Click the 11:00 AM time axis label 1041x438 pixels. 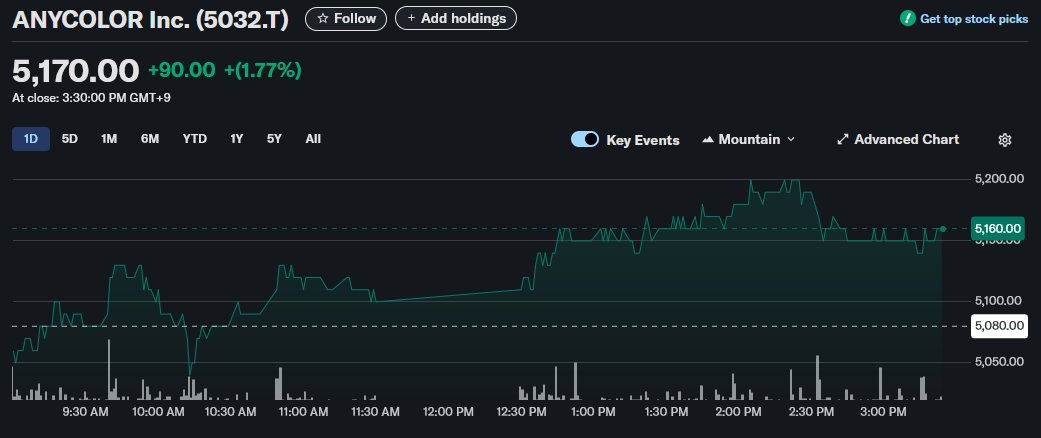pos(303,412)
